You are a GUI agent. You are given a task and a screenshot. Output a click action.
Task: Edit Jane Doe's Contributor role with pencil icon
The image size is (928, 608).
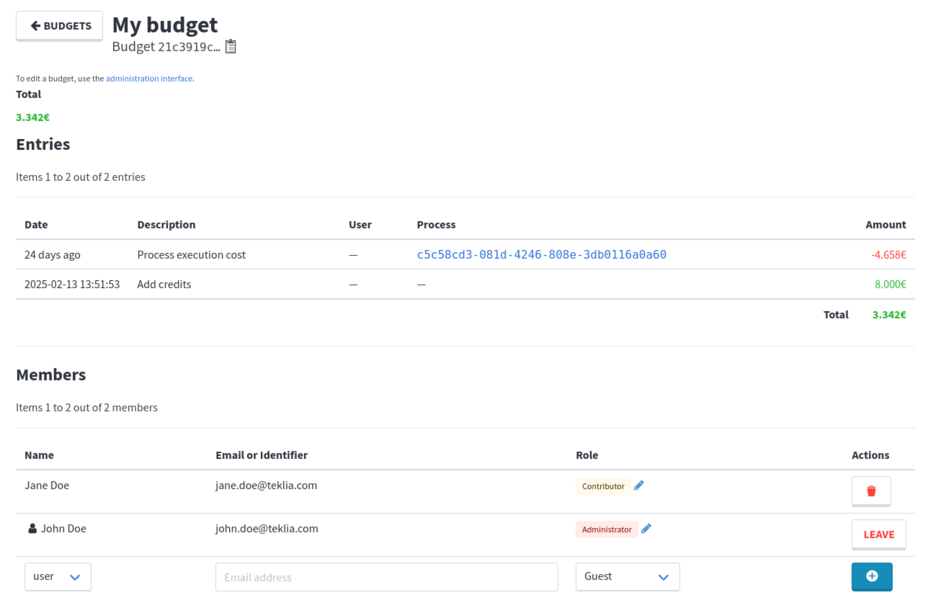(x=639, y=486)
